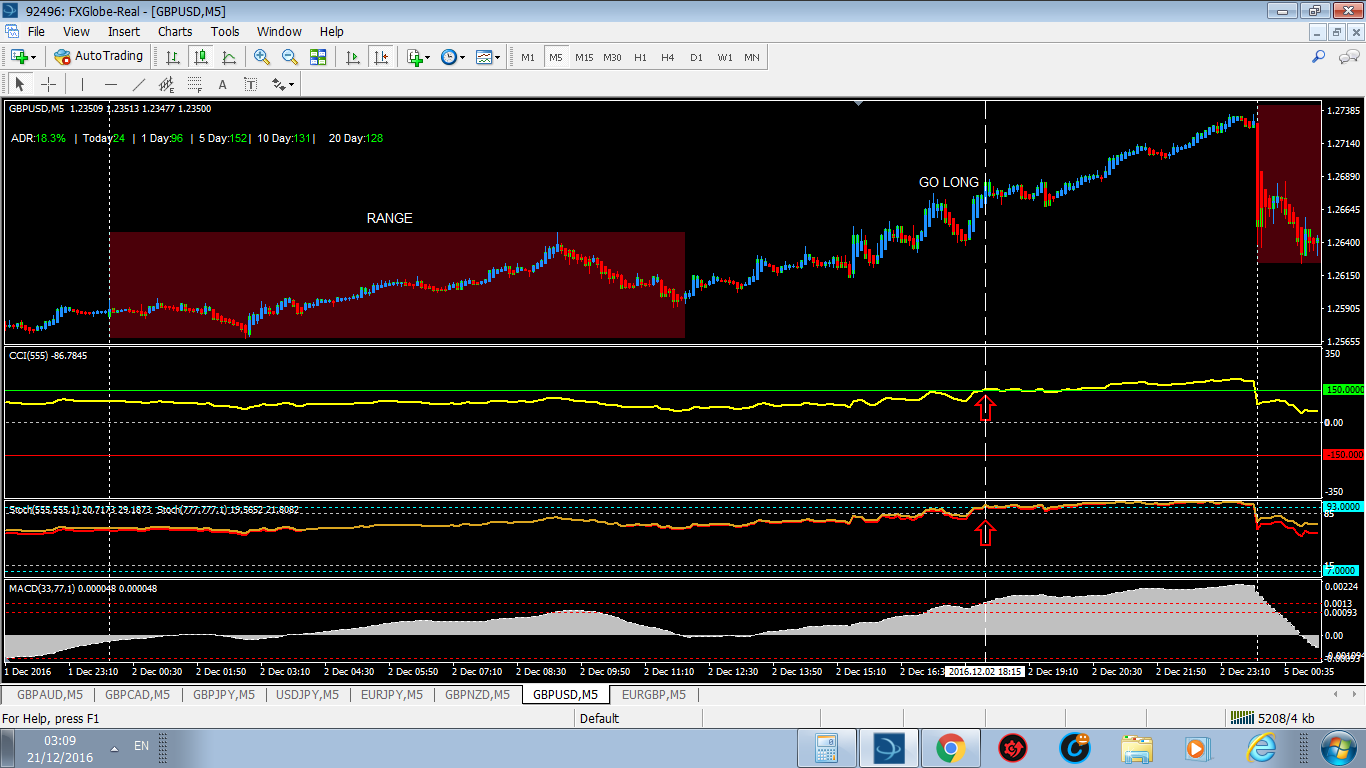Choose the text label tool
The height and width of the screenshot is (768, 1366).
pos(250,84)
